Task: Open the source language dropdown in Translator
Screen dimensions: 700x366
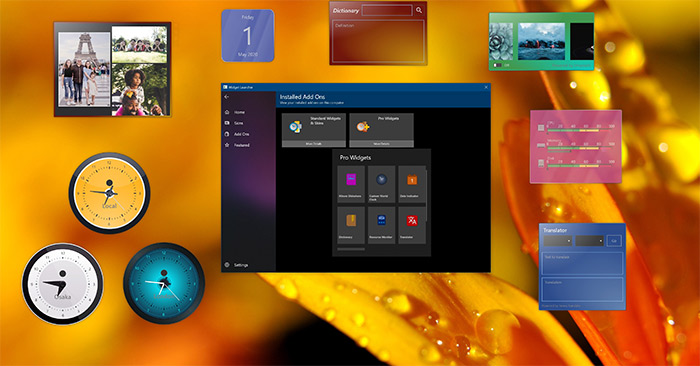Action: click(x=558, y=241)
